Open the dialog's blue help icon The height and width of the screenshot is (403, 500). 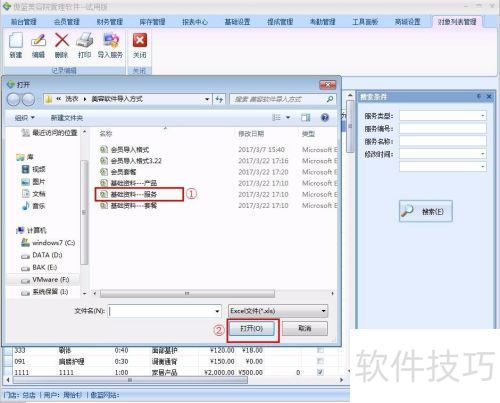pos(325,117)
